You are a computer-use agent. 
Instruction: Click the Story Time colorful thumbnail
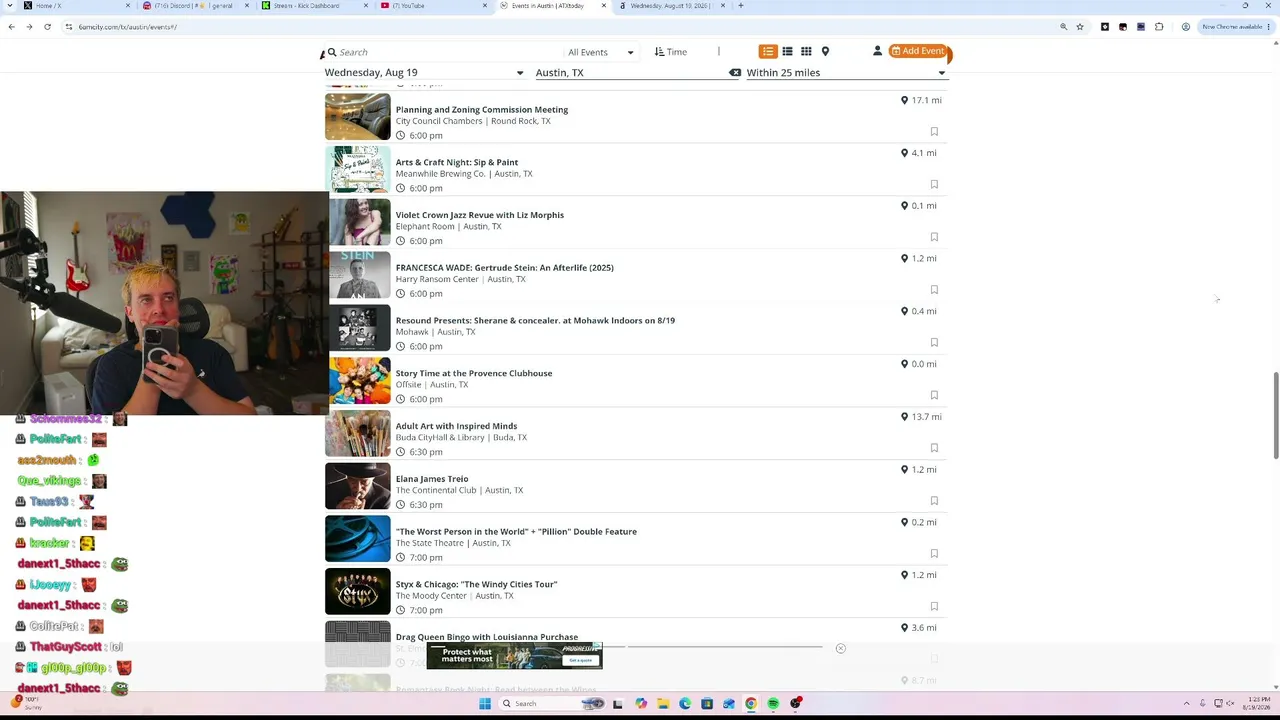click(x=358, y=380)
